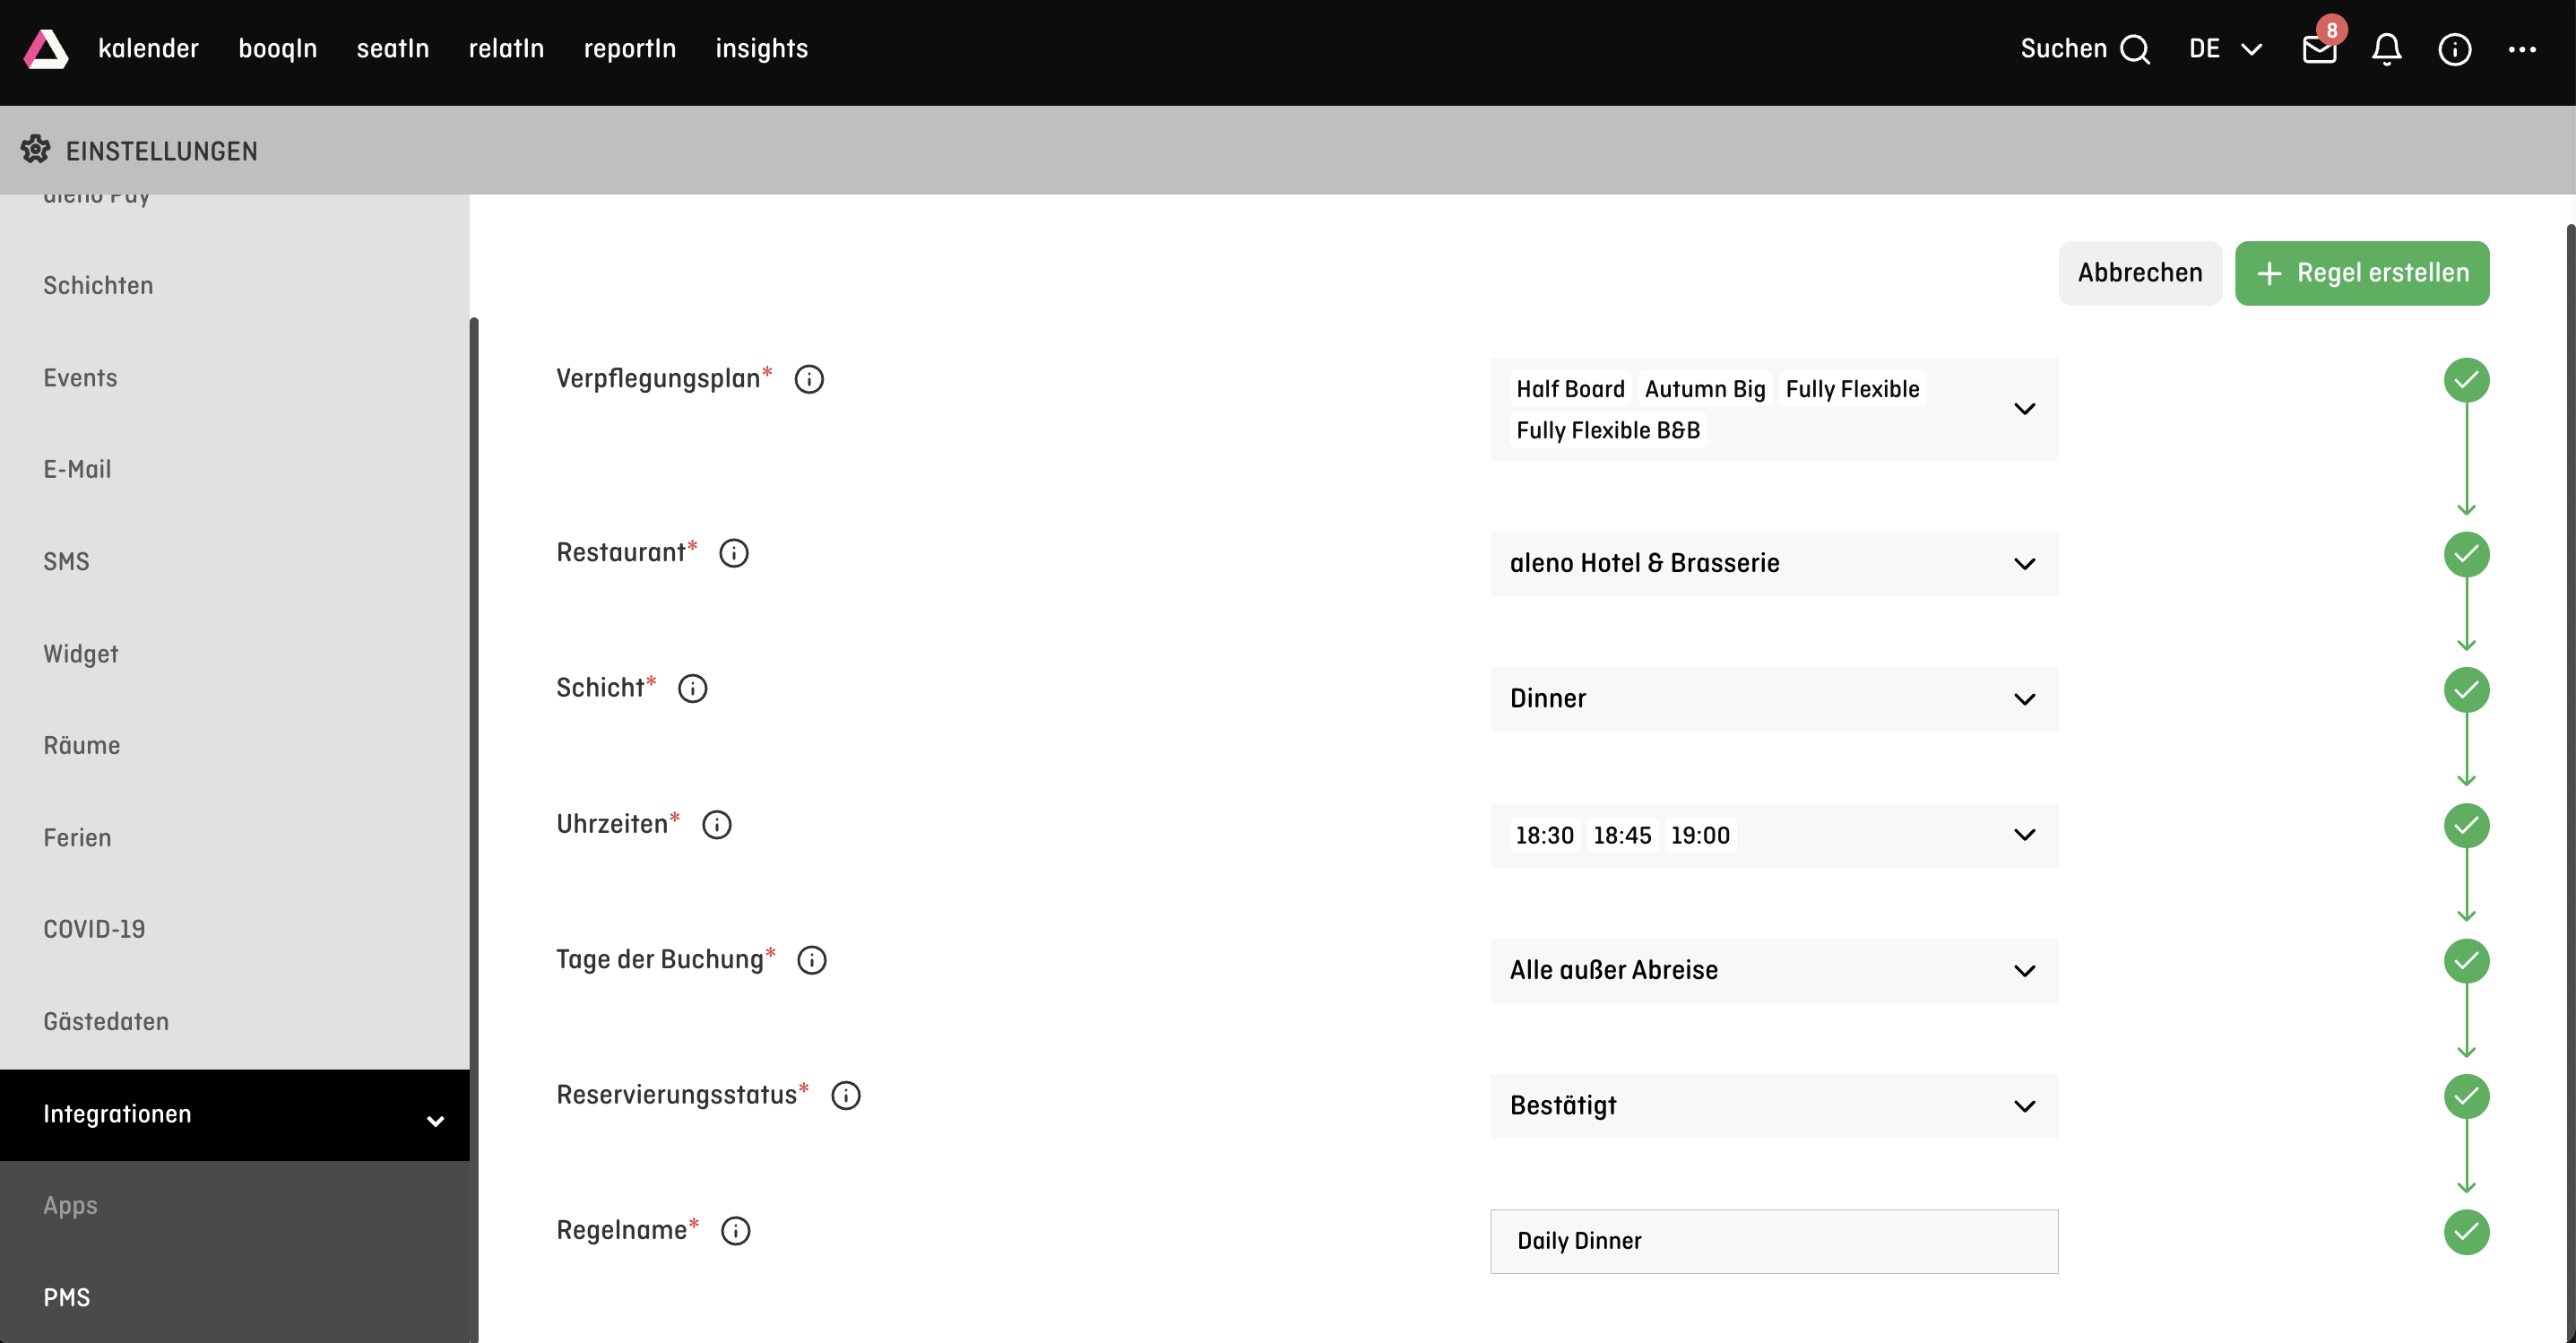Open the reportIn menu
The width and height of the screenshot is (2576, 1343).
(x=630, y=49)
